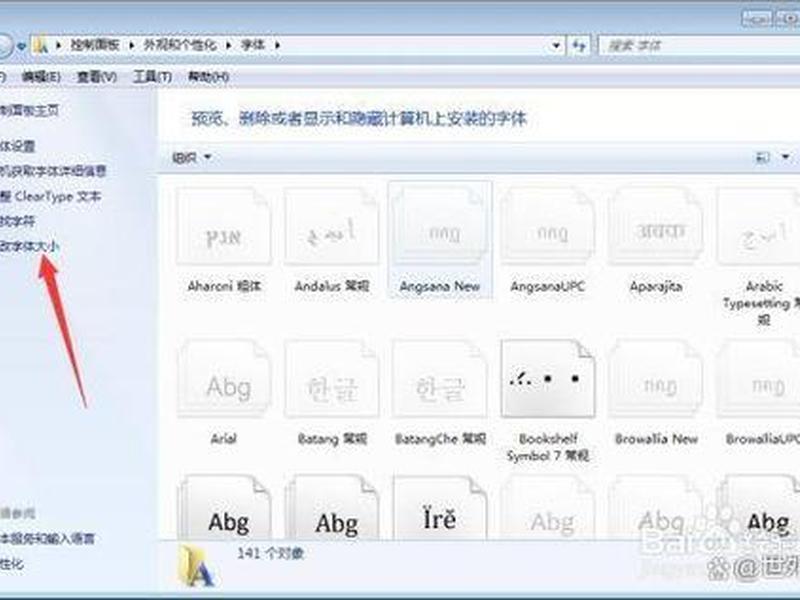Expand breadcrumb arrow before 控制面板
Image resolution: width=800 pixels, height=600 pixels.
pyautogui.click(x=58, y=45)
